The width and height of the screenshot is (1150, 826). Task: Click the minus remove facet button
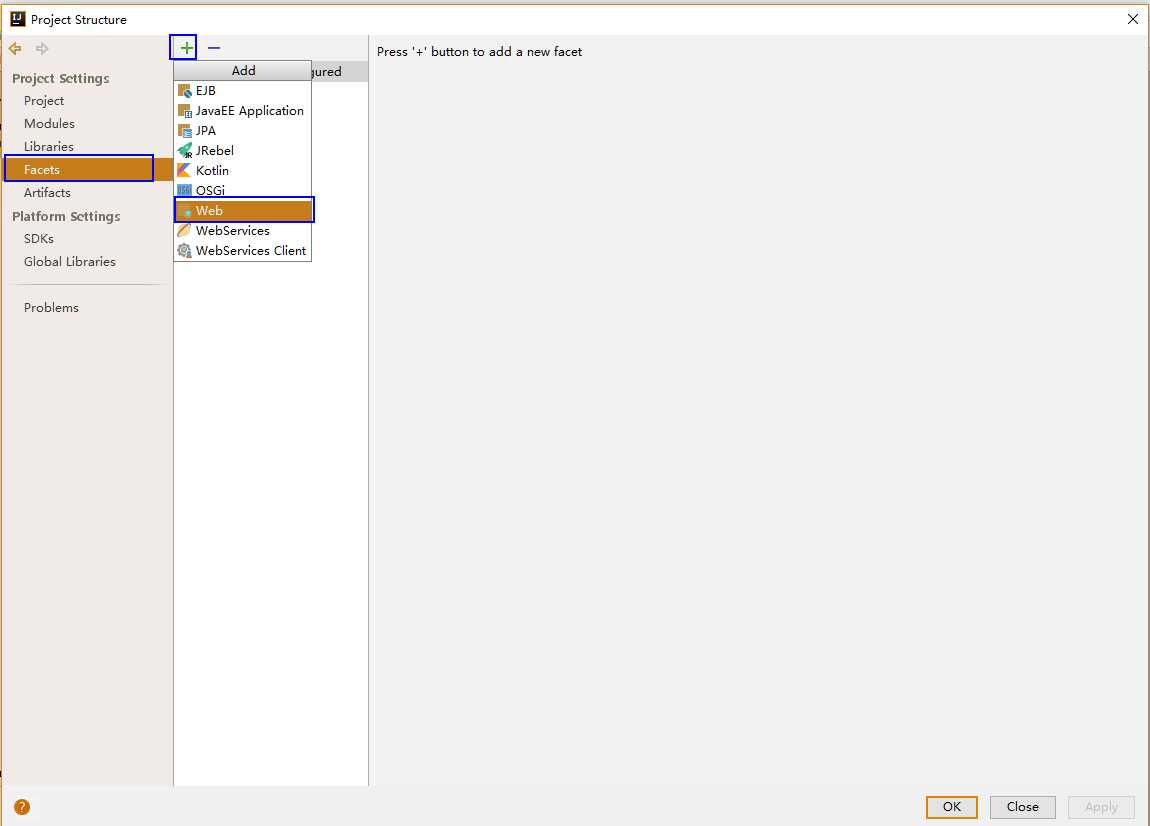(213, 48)
